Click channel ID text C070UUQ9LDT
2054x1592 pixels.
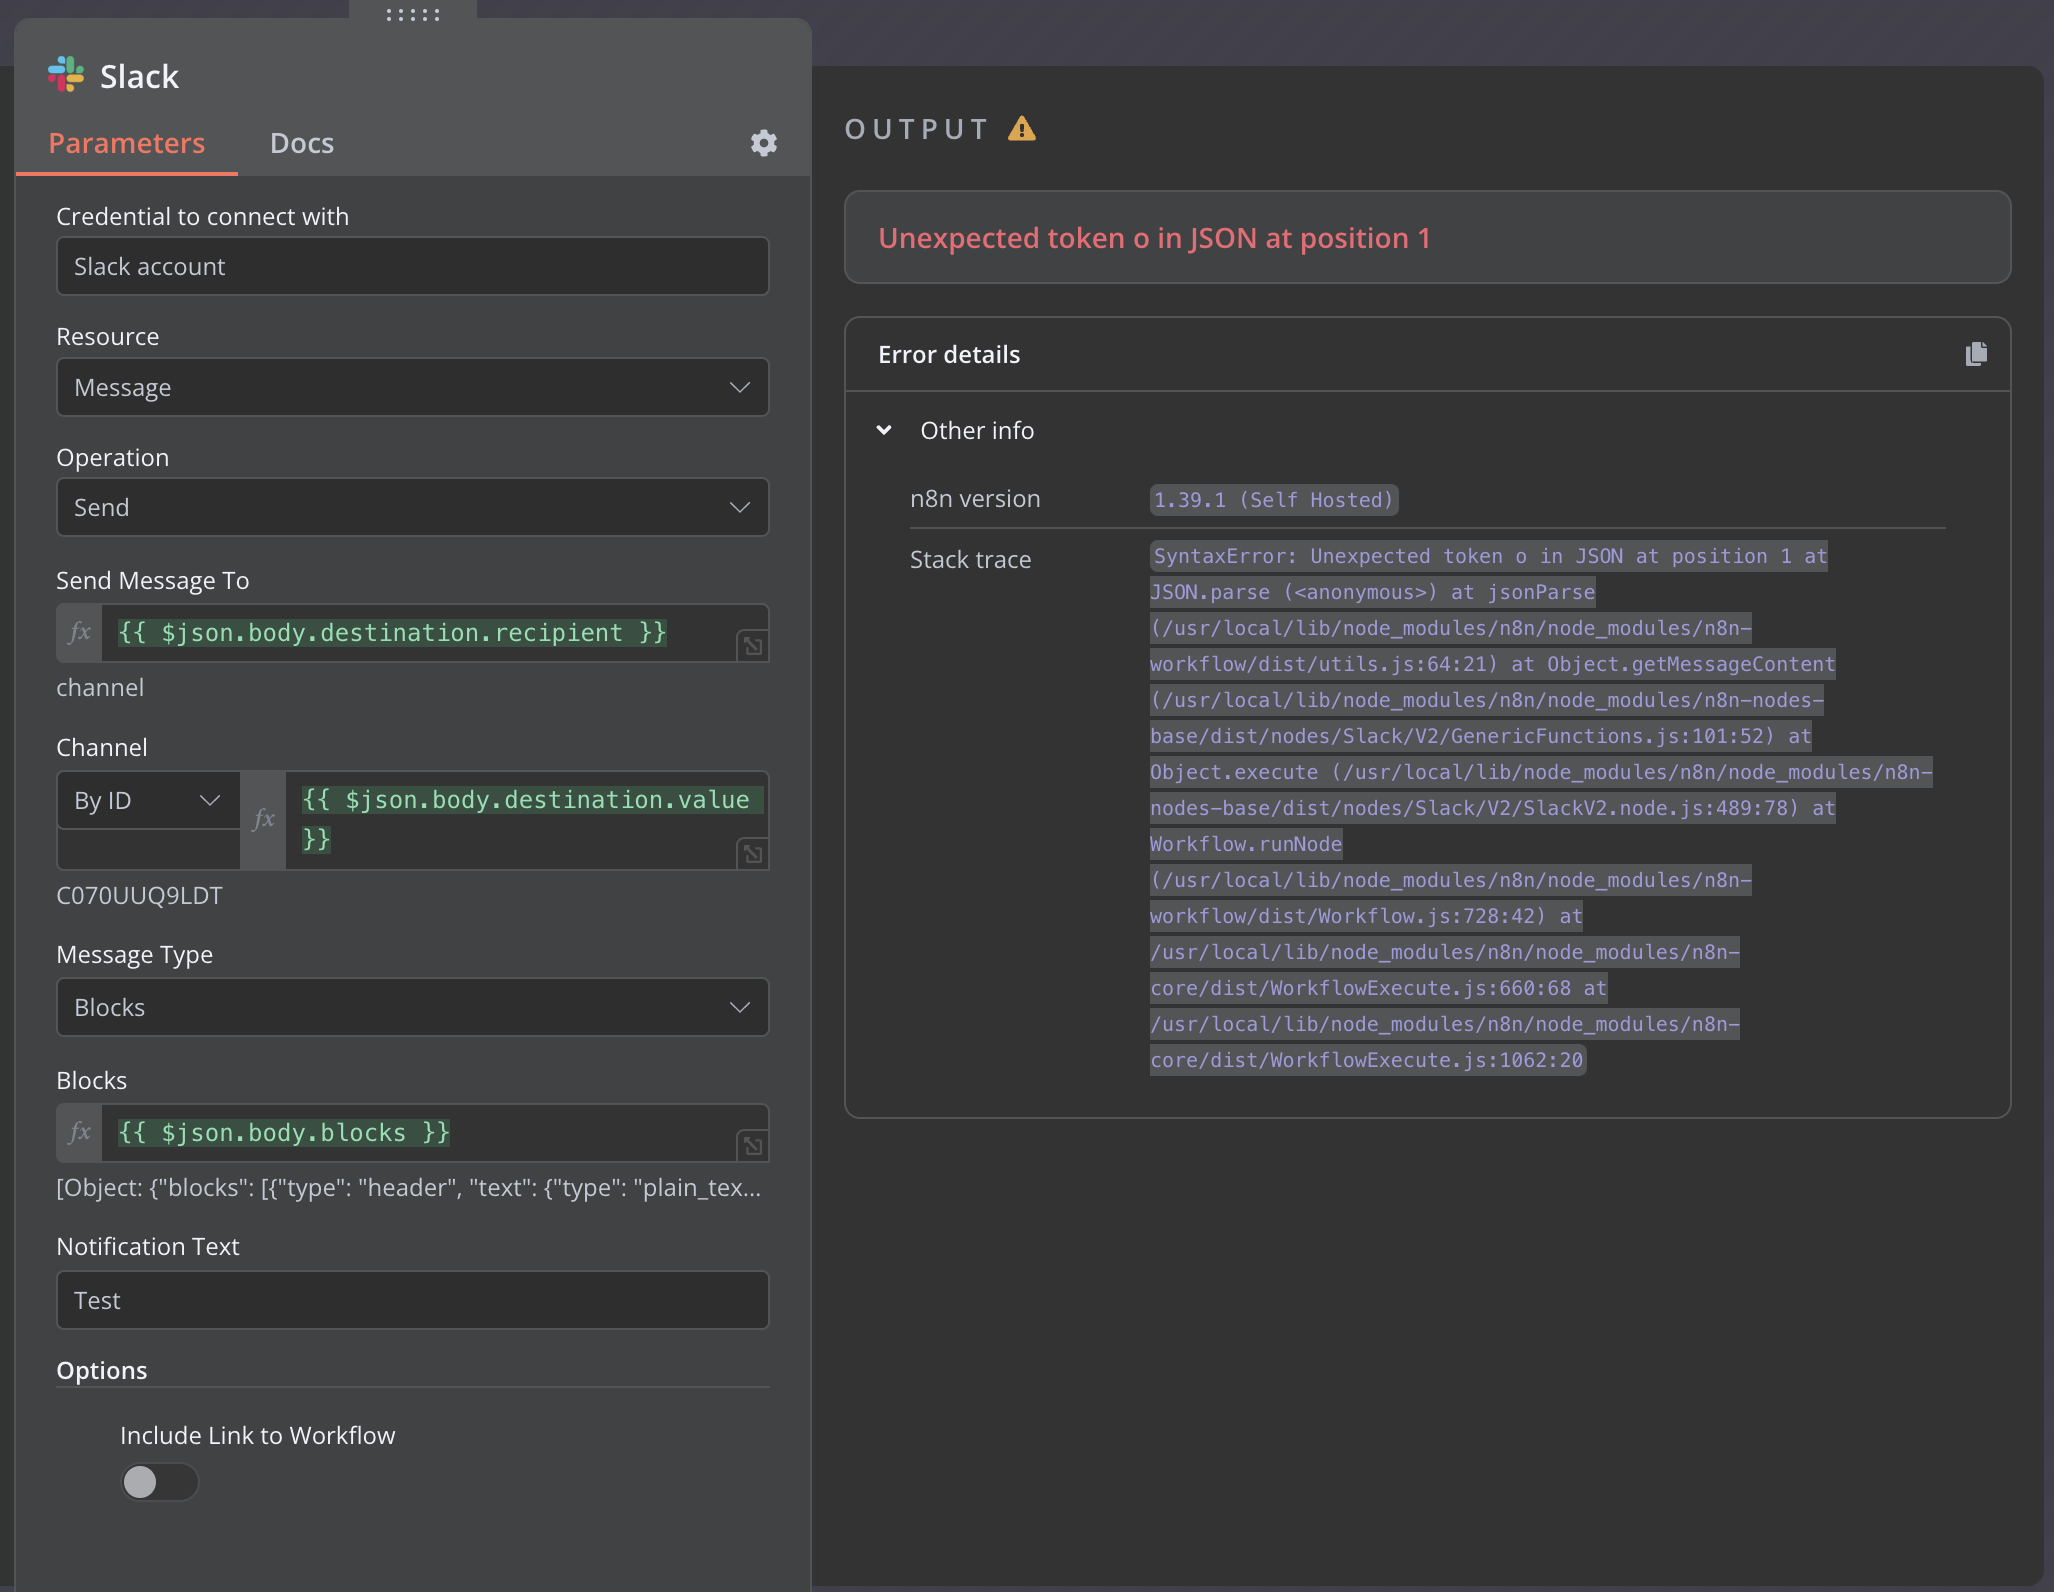coord(139,895)
